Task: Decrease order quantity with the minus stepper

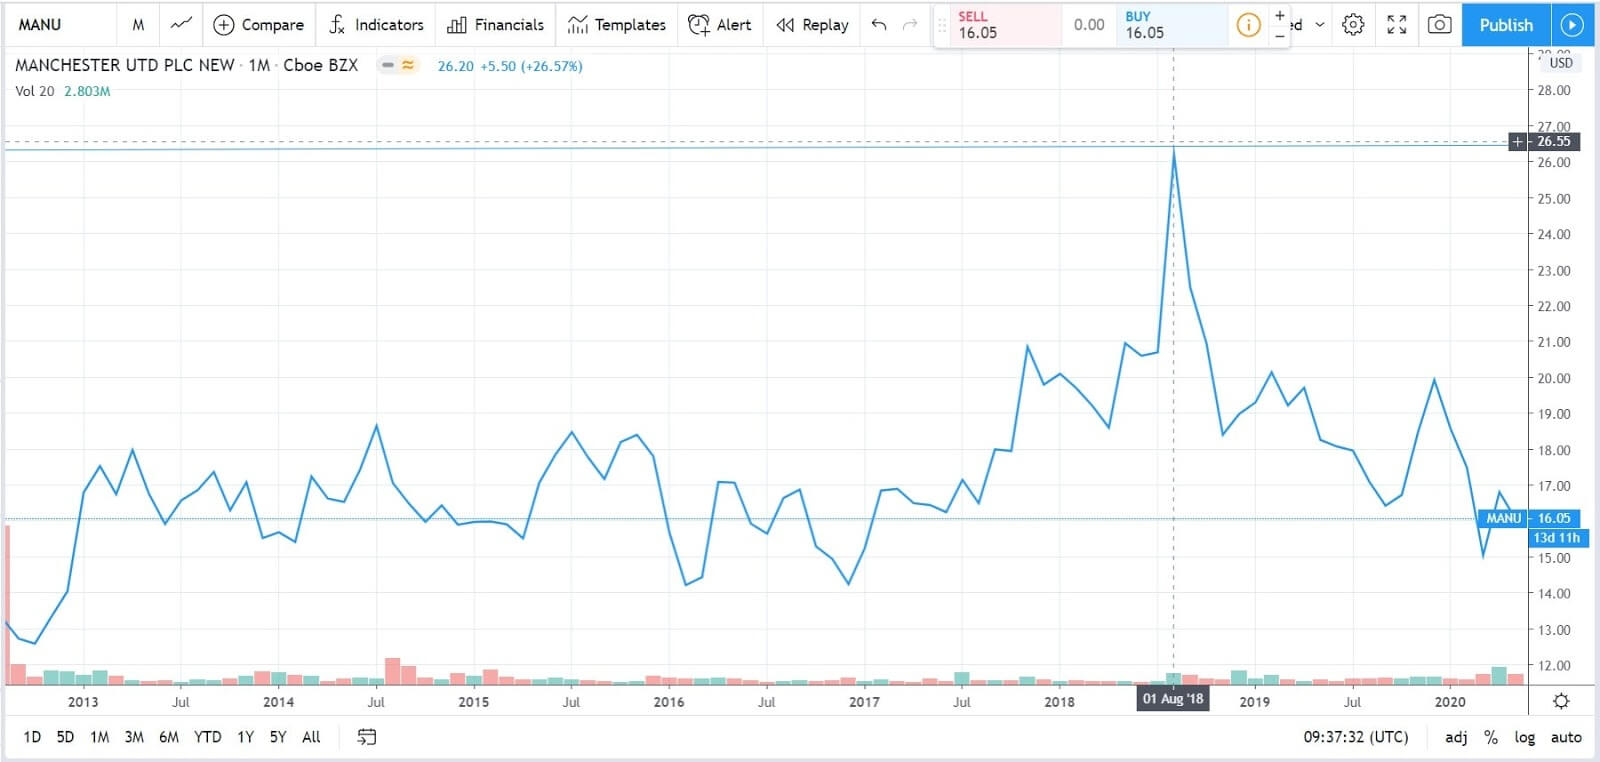Action: point(1280,35)
